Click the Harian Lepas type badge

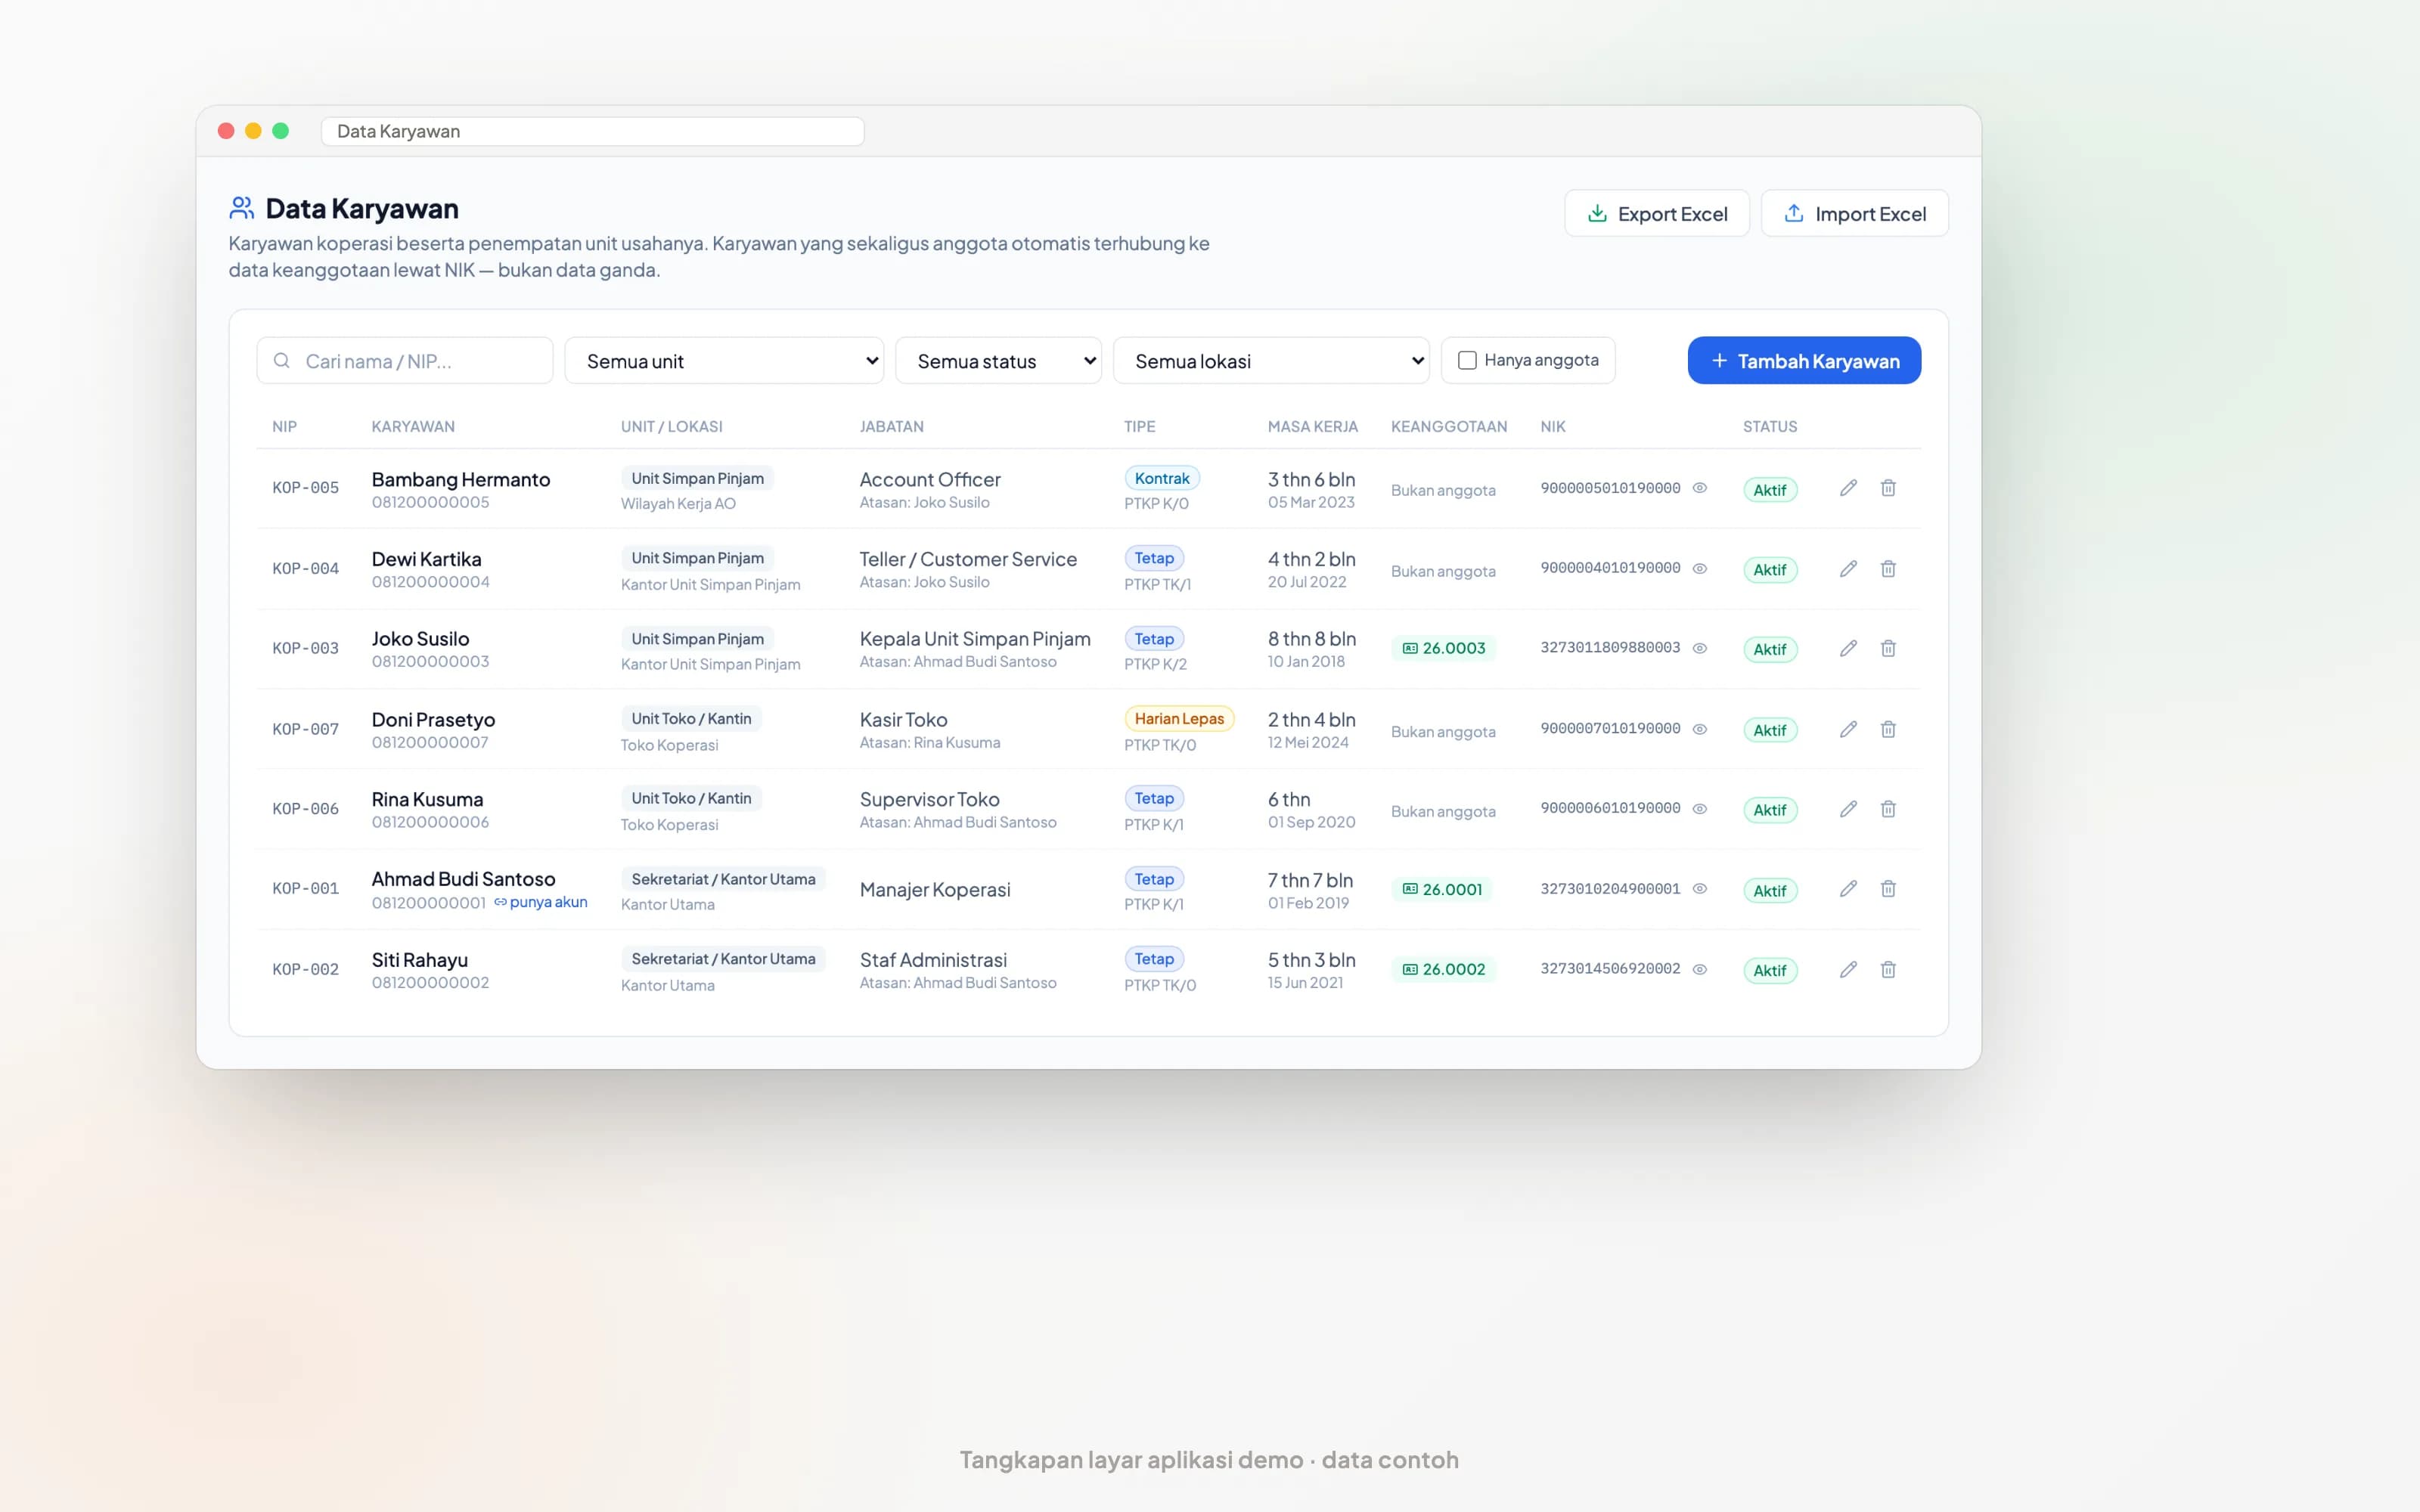coord(1179,718)
